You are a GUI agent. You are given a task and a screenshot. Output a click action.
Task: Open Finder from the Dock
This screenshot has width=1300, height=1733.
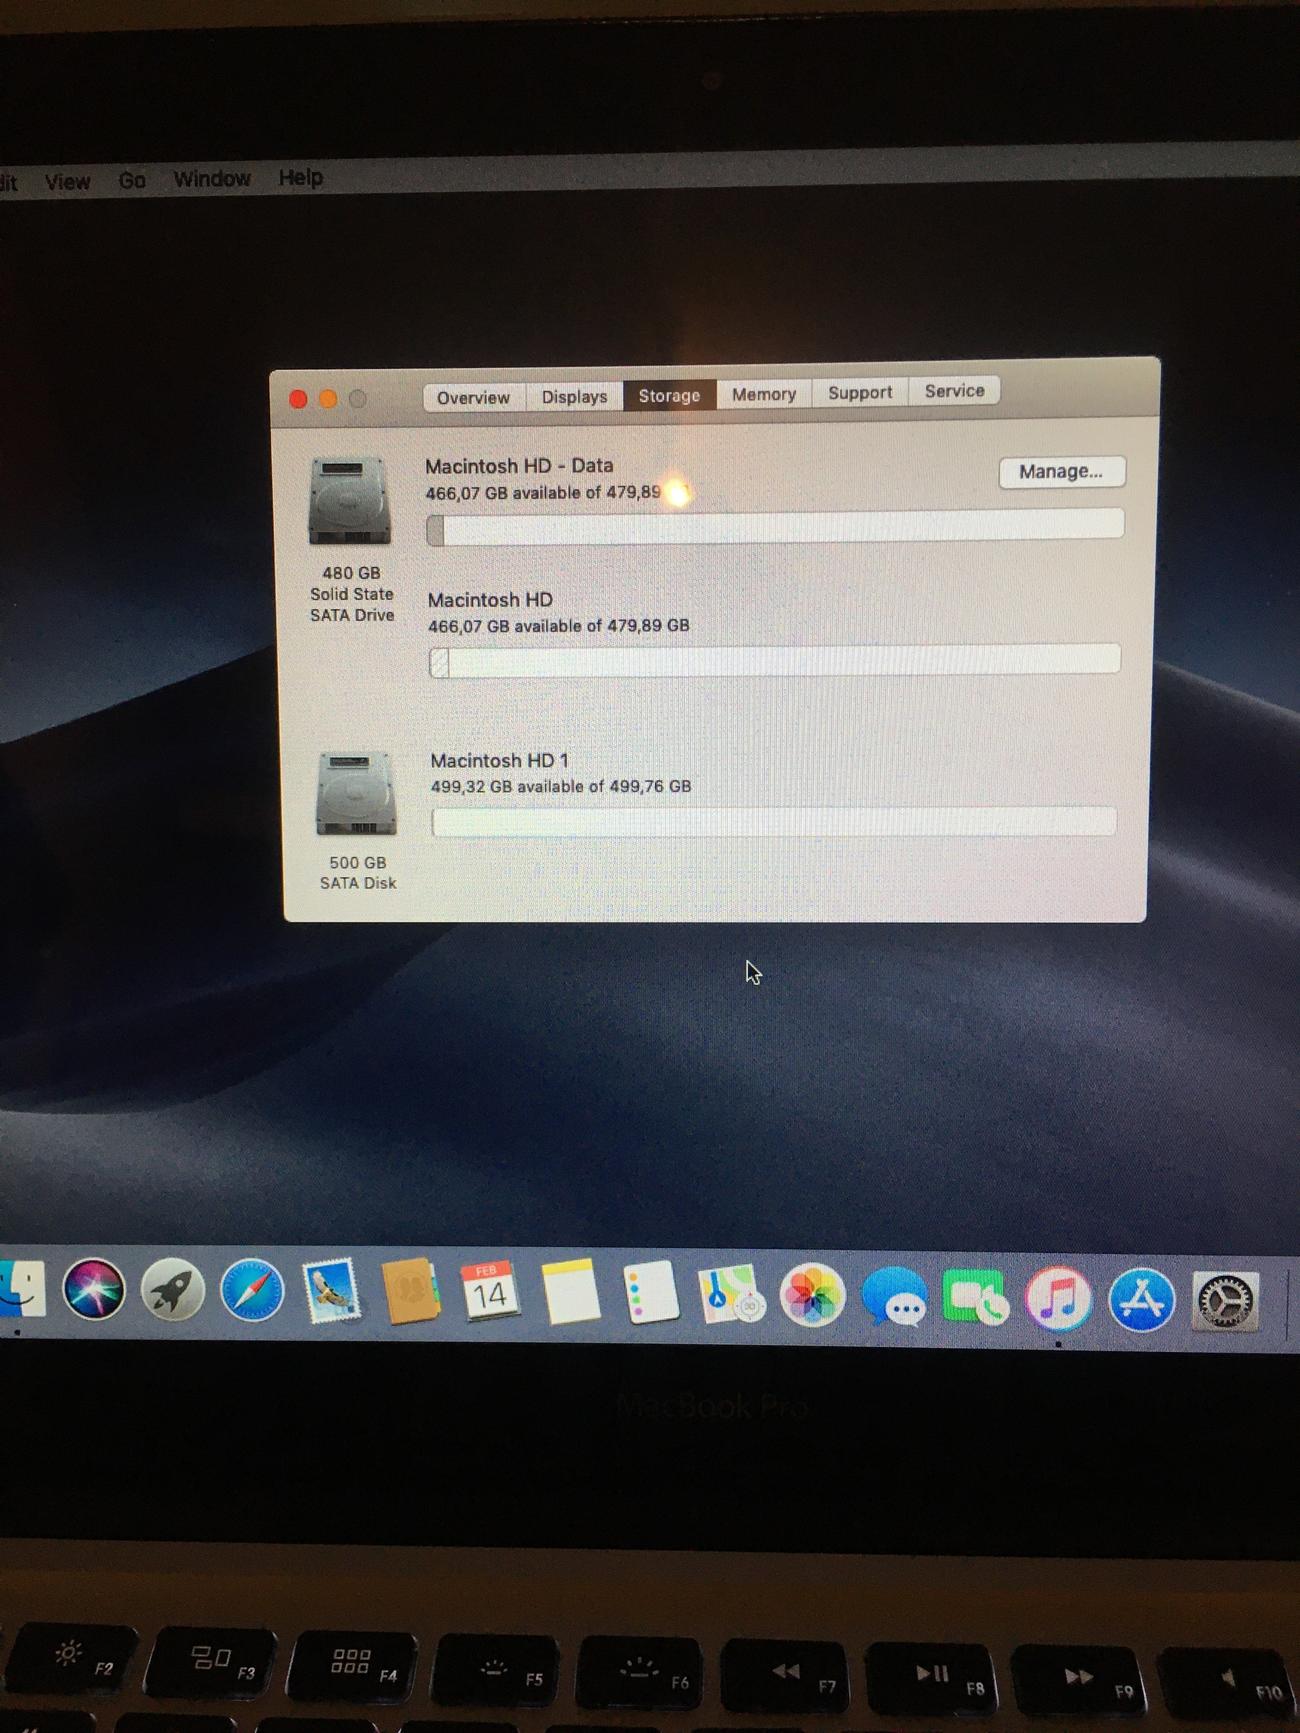click(x=20, y=1289)
